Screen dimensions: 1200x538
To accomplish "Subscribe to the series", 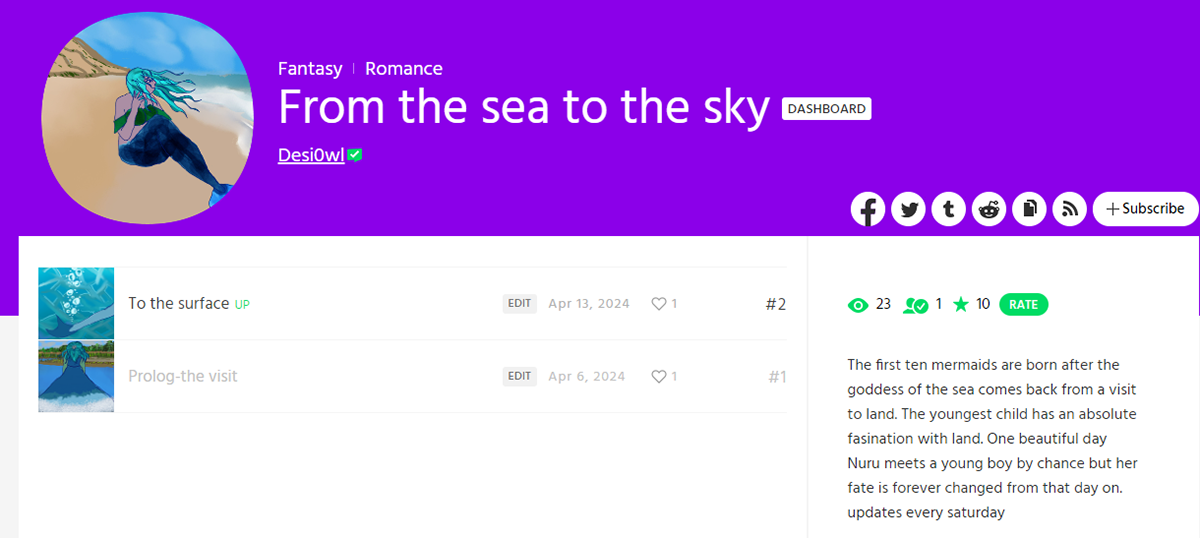I will pyautogui.click(x=1146, y=209).
